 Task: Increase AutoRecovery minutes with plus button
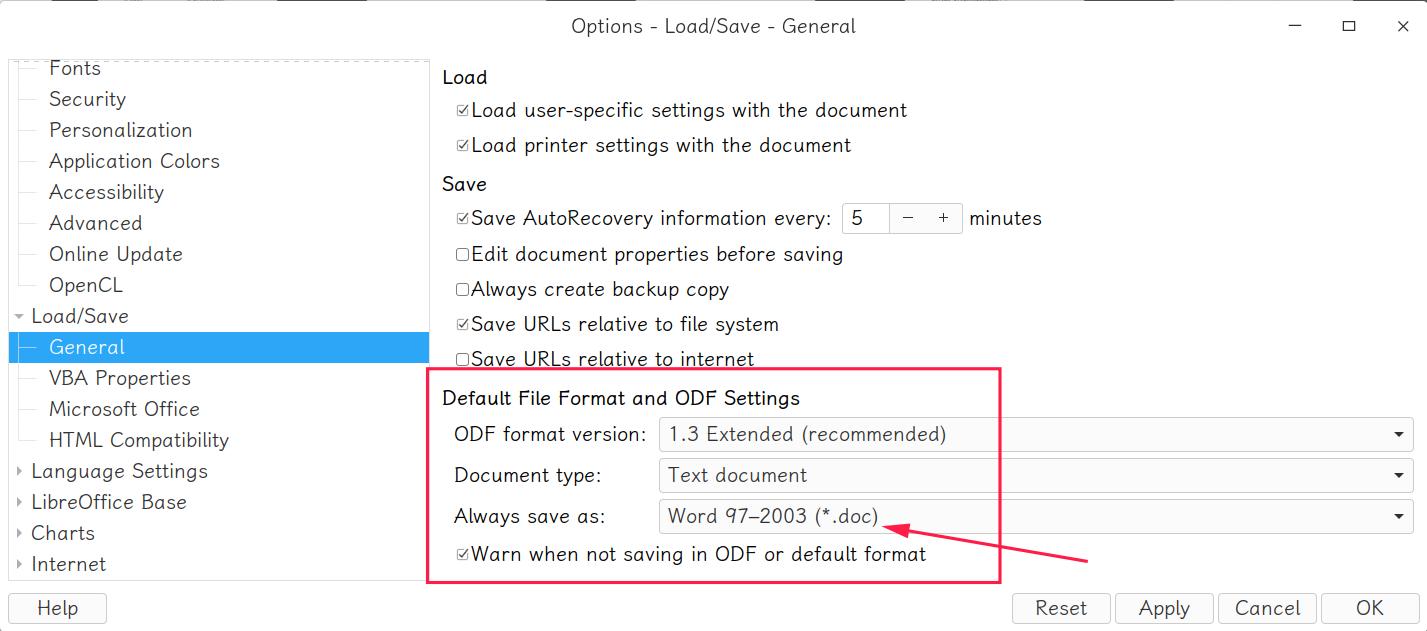pos(943,218)
